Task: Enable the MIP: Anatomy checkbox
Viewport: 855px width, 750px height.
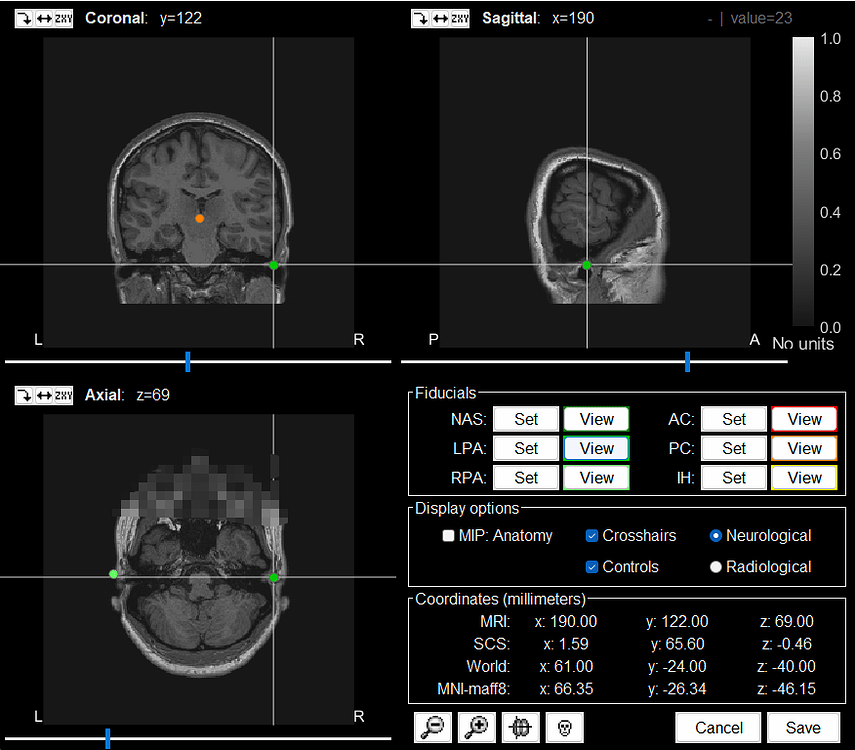Action: [448, 536]
